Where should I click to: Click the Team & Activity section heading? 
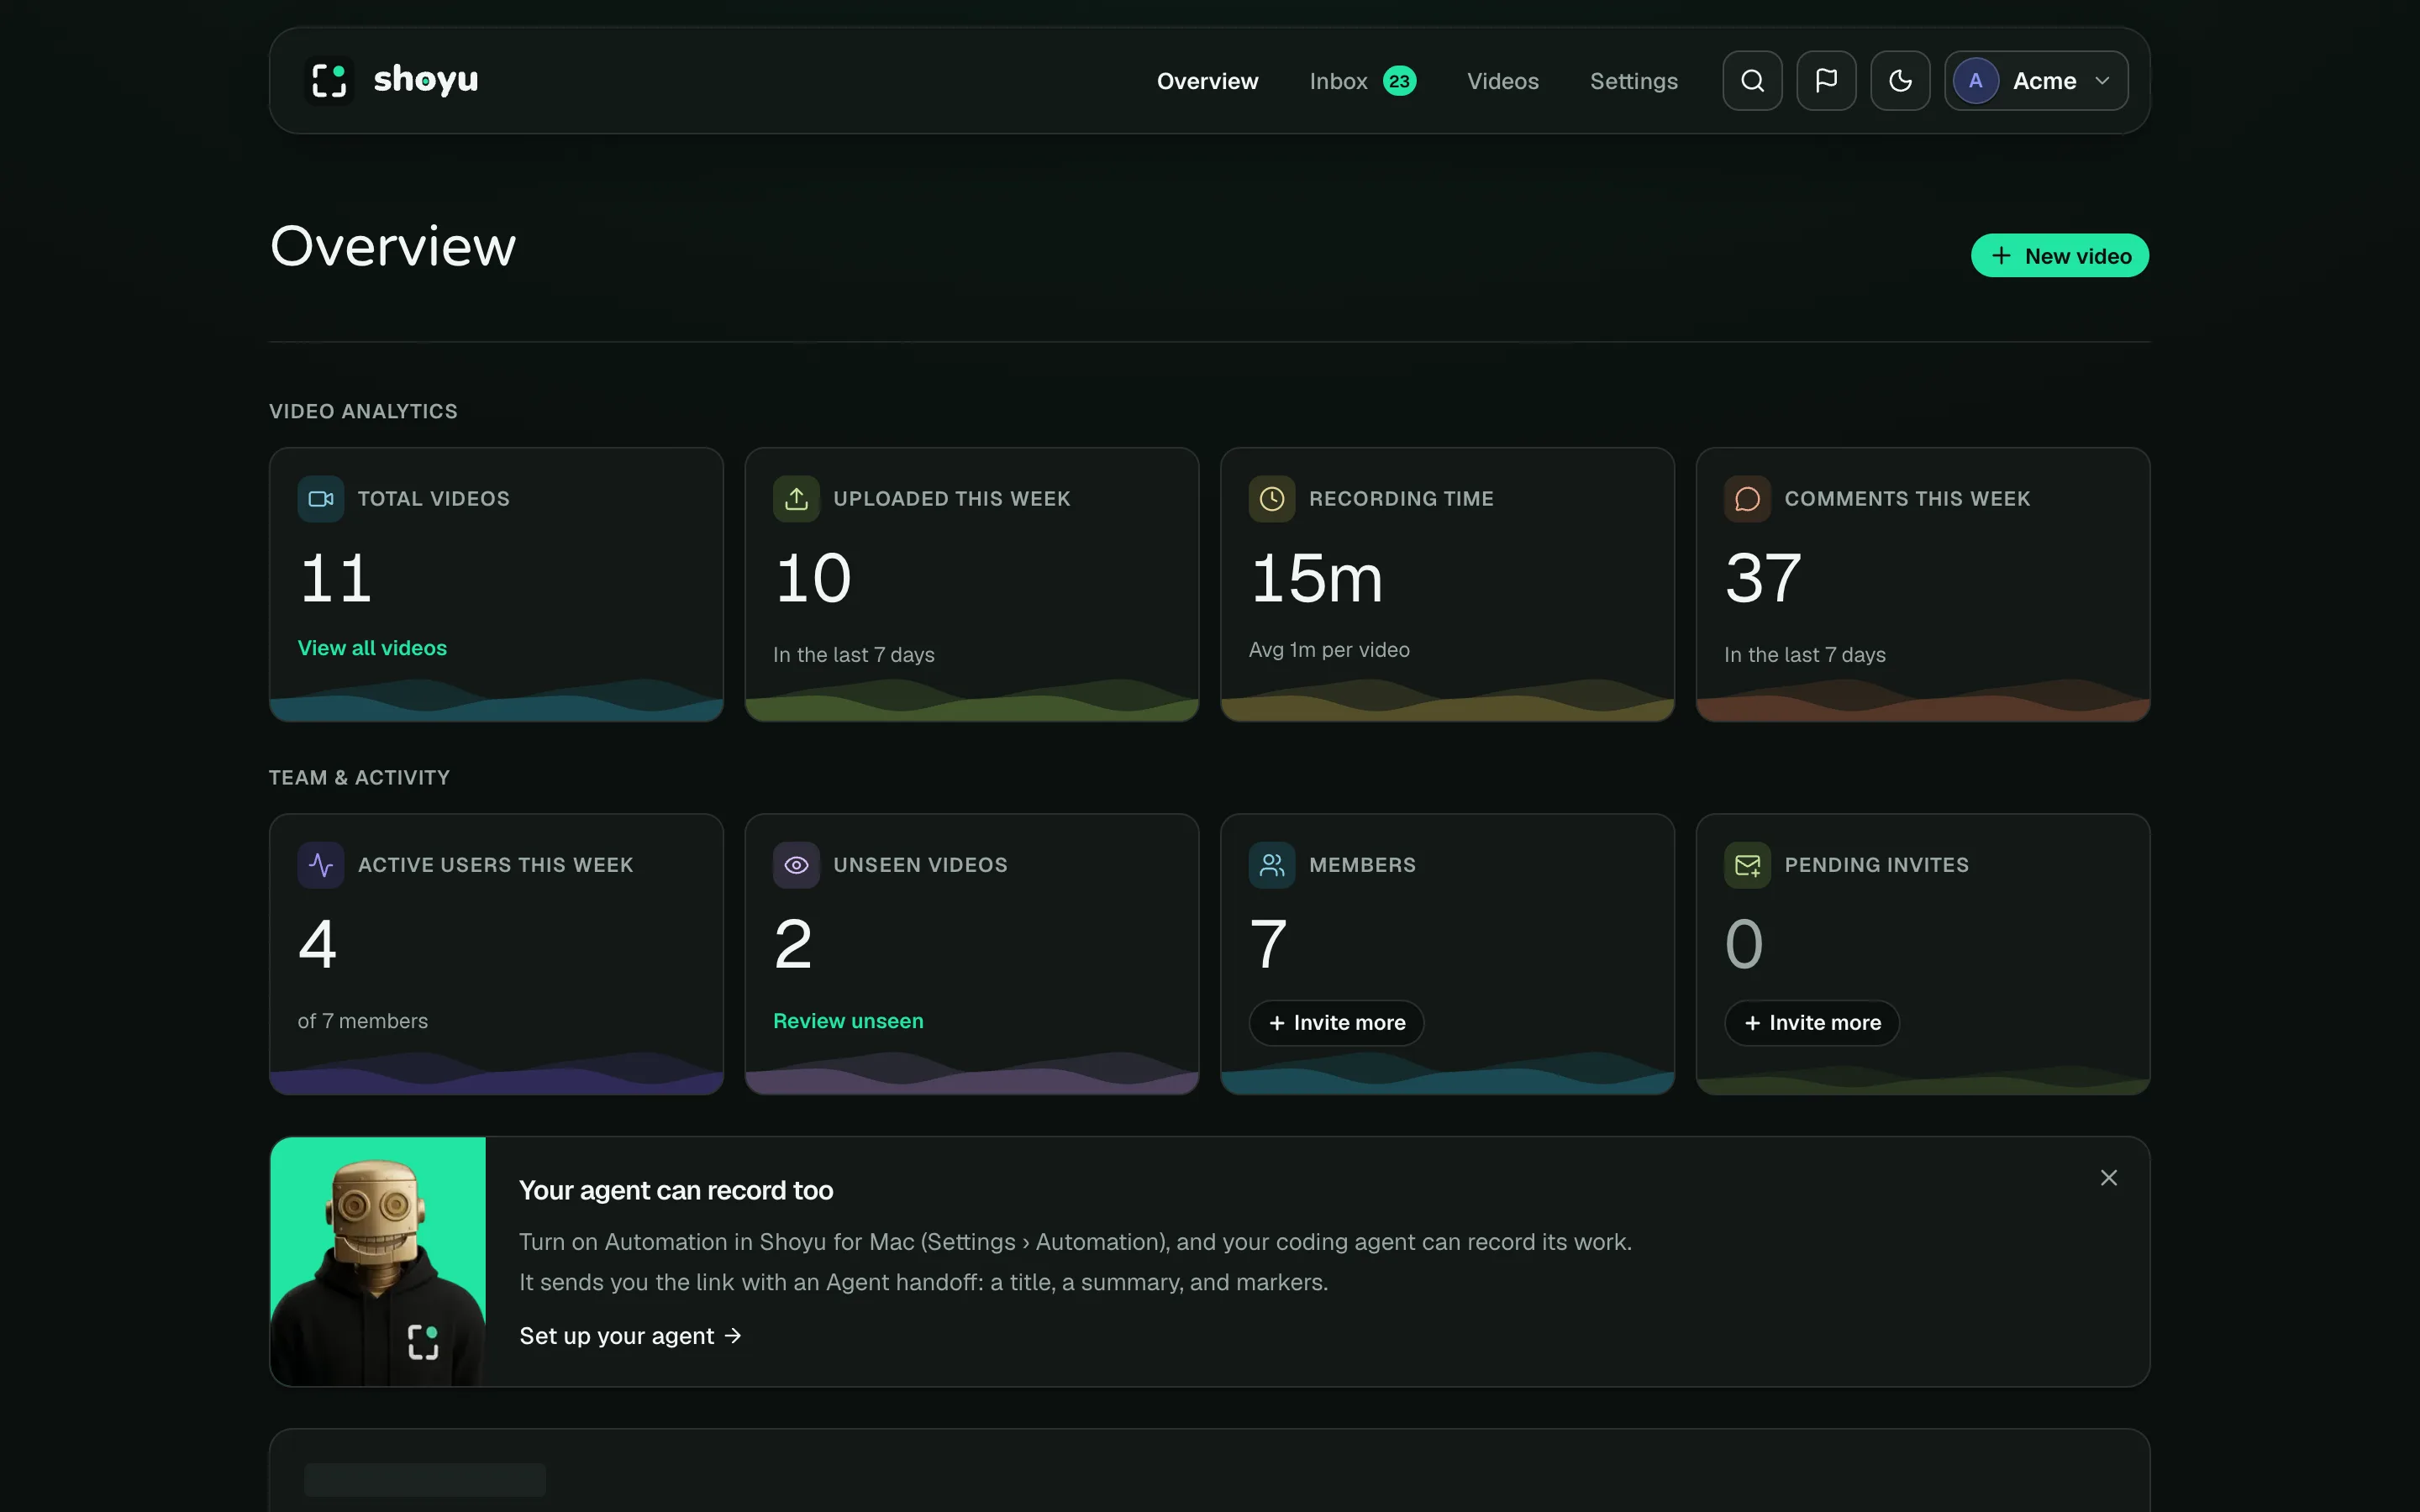pyautogui.click(x=359, y=777)
